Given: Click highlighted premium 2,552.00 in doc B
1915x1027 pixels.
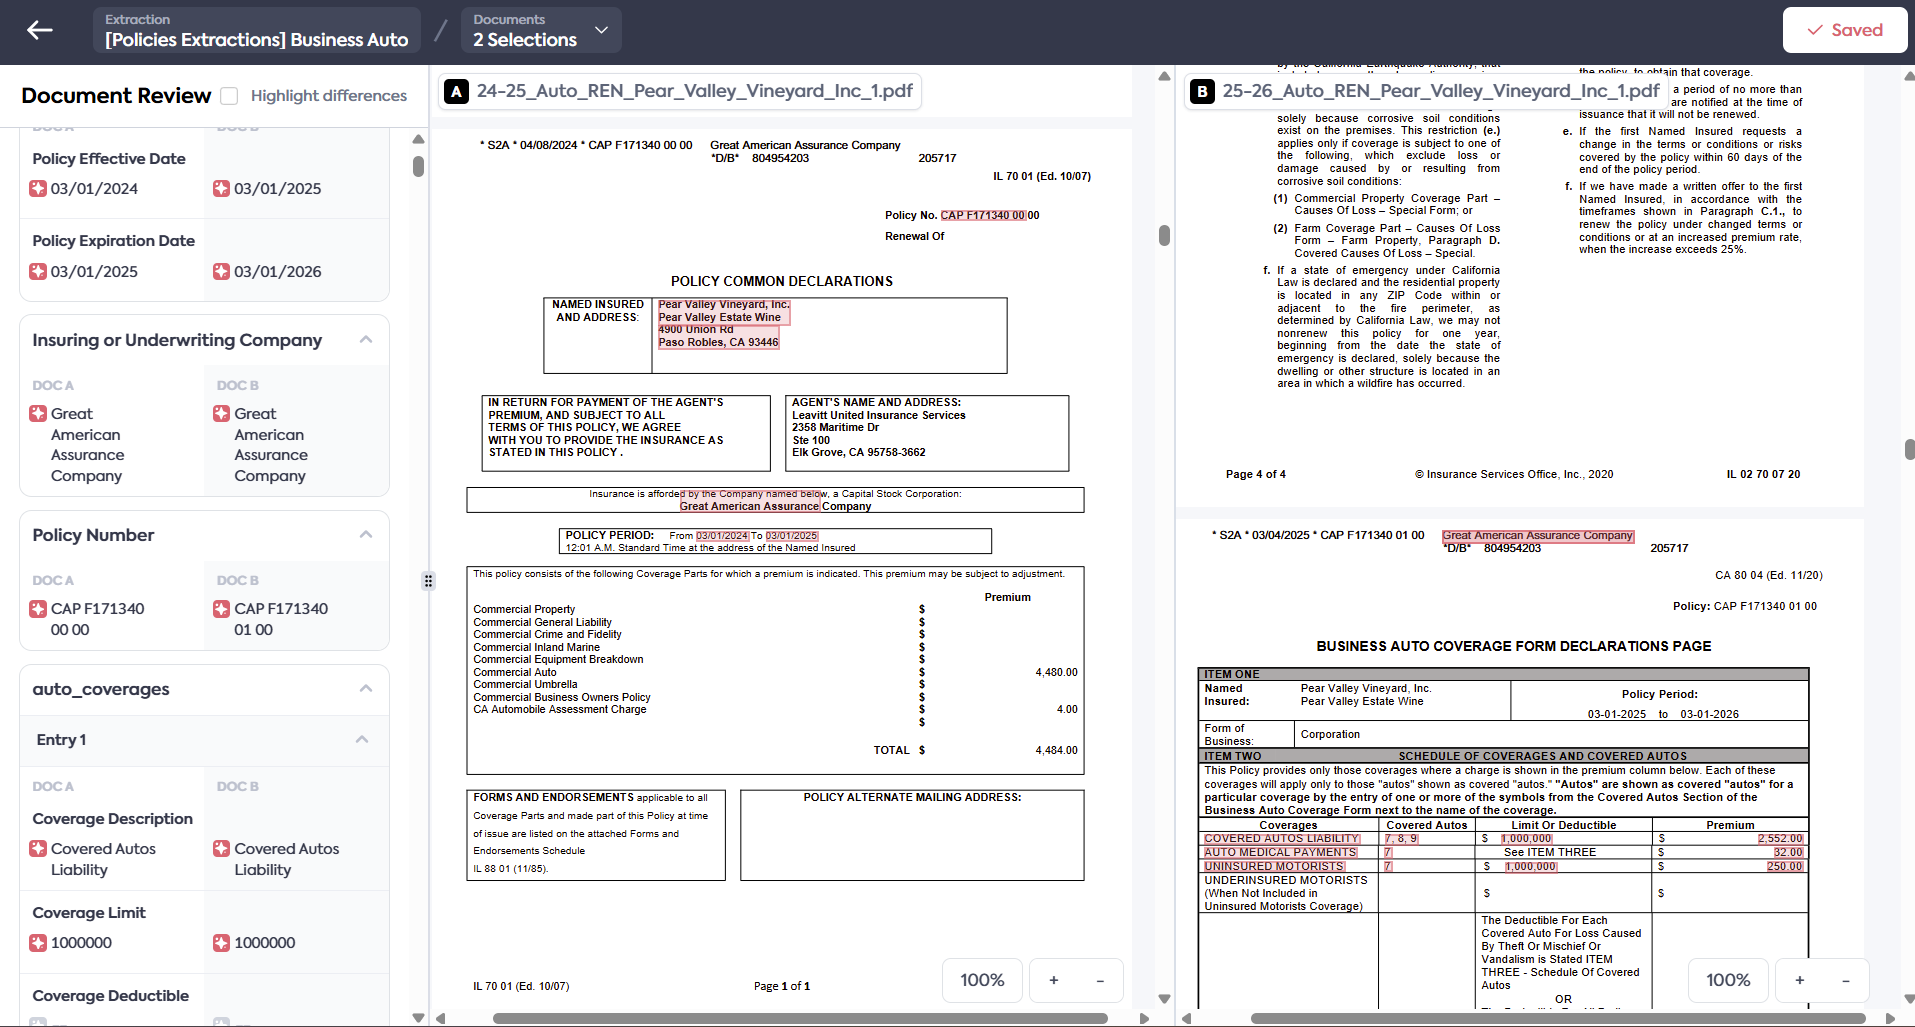Looking at the screenshot, I should (1780, 839).
